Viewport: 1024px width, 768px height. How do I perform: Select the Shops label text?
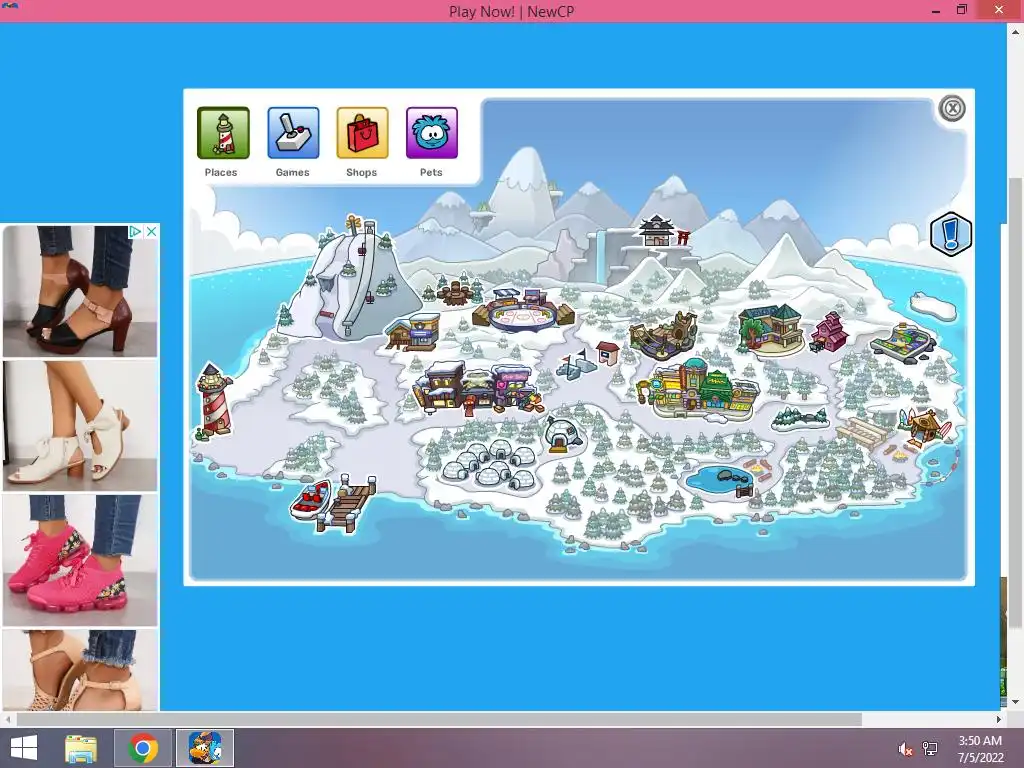[362, 172]
